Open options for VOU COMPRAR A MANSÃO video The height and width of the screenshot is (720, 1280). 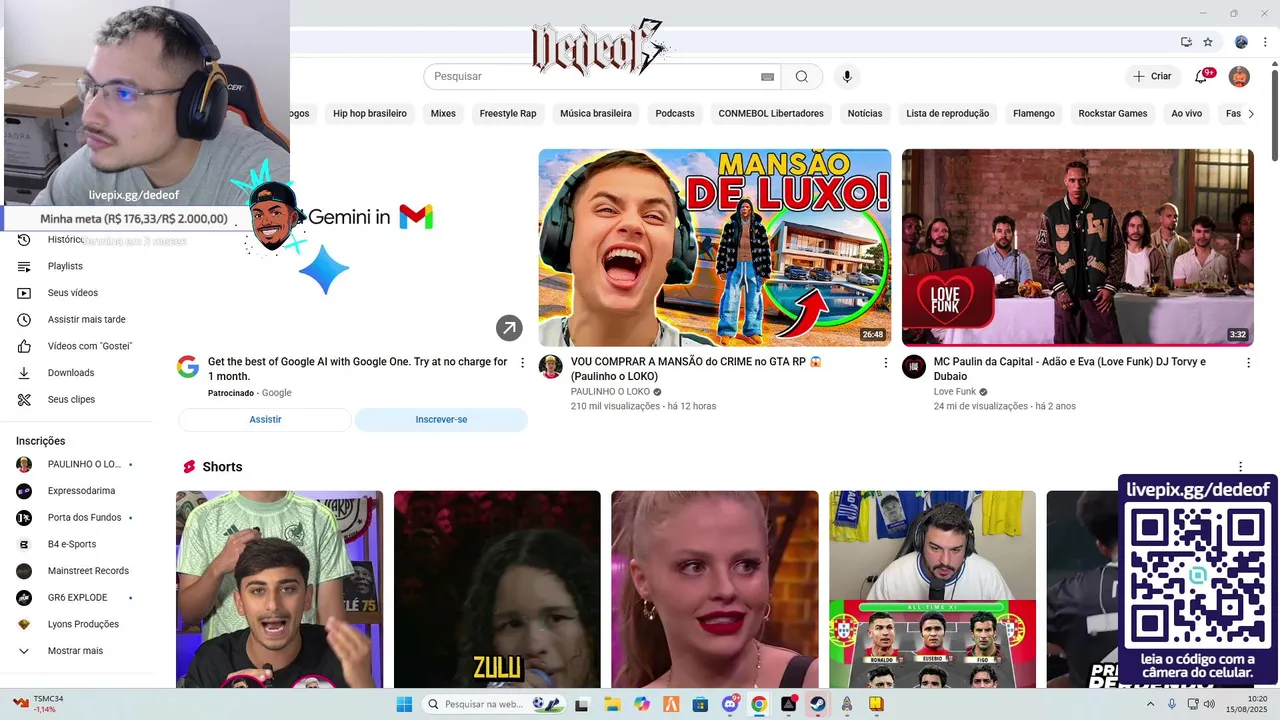pos(885,362)
